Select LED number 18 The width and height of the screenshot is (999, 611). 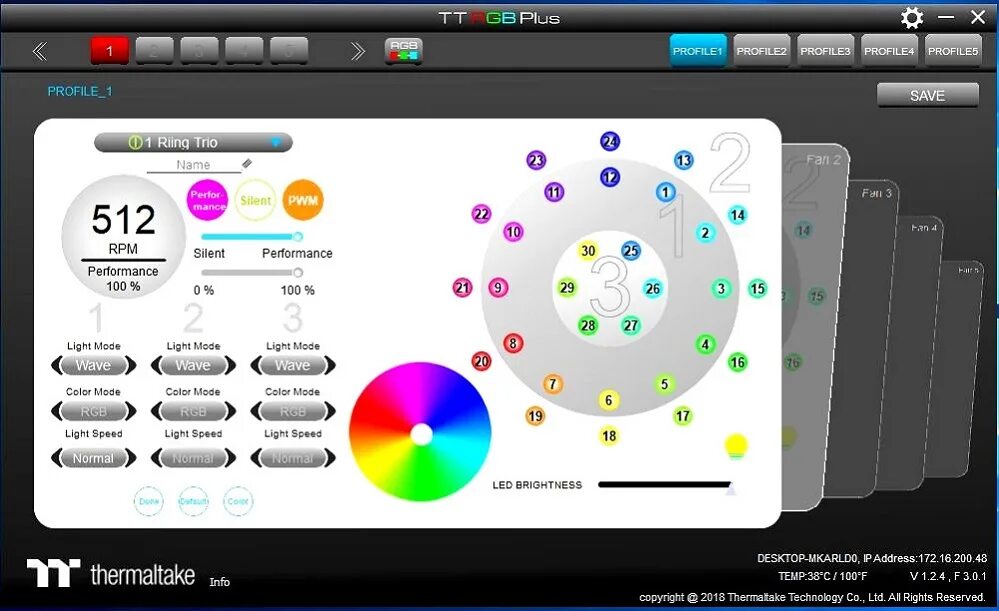click(609, 436)
